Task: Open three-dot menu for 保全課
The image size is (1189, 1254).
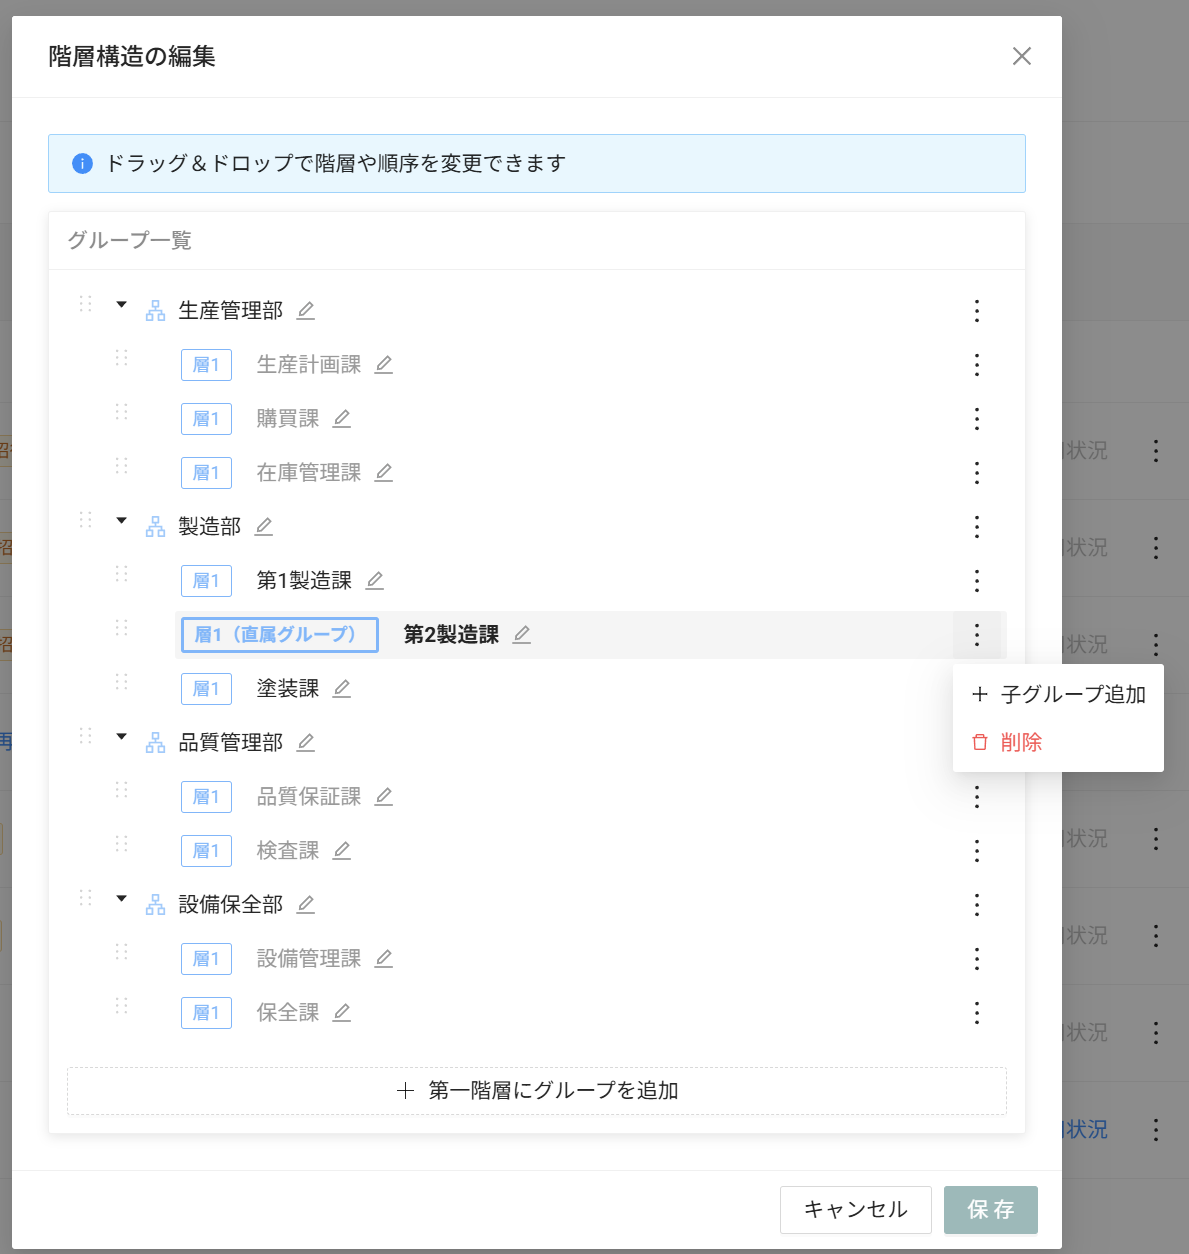Action: click(x=977, y=1013)
